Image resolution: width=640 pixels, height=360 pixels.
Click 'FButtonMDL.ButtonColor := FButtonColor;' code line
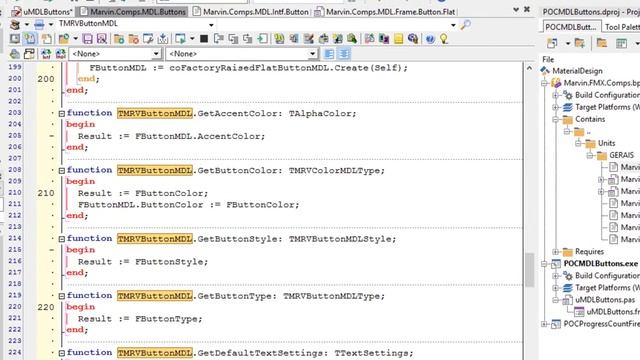[x=189, y=205]
